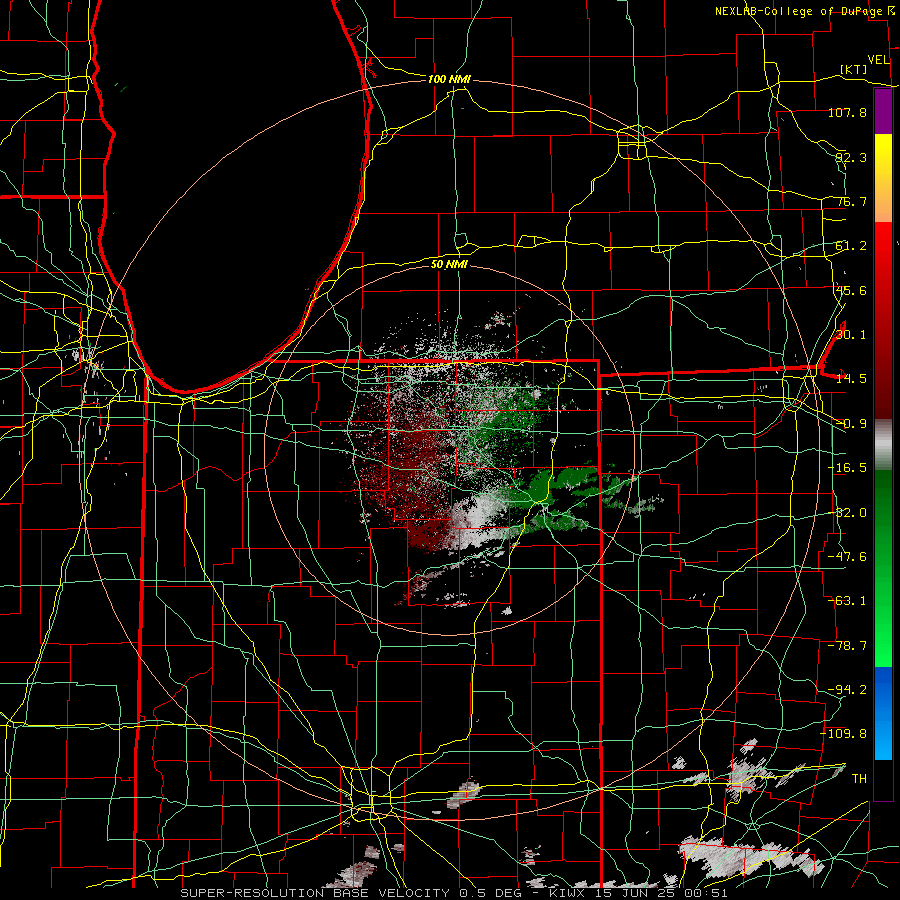Click the [KT] units label
This screenshot has height=900, width=900.
854,69
